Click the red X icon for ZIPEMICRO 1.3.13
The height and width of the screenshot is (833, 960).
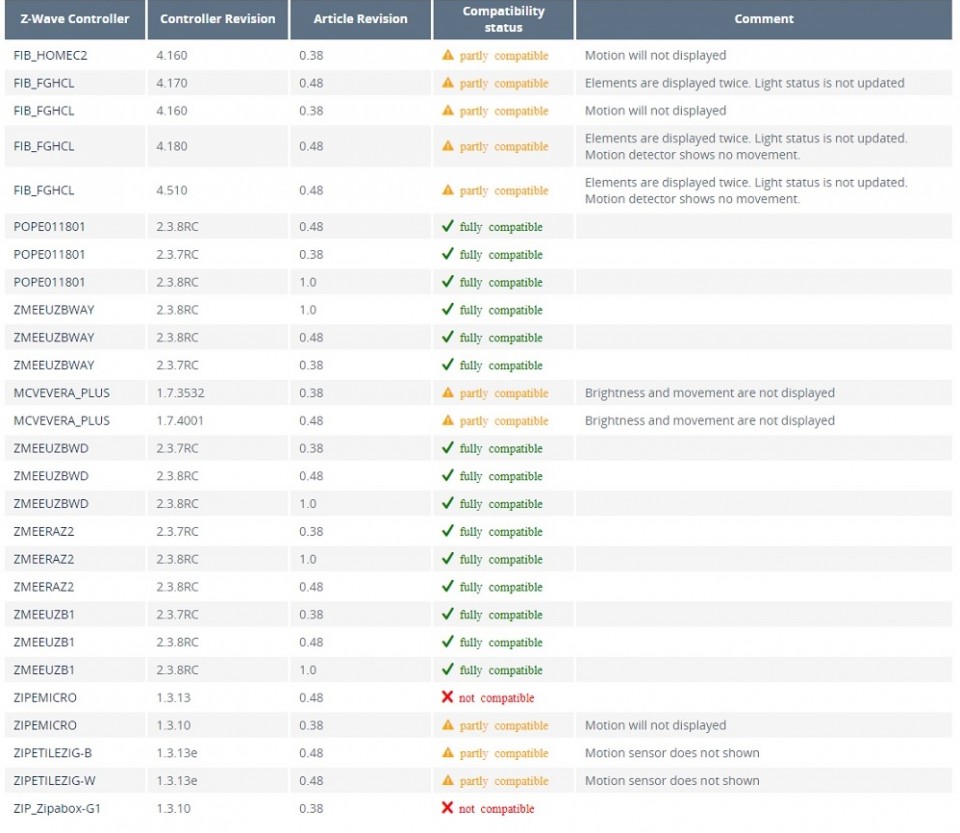448,697
